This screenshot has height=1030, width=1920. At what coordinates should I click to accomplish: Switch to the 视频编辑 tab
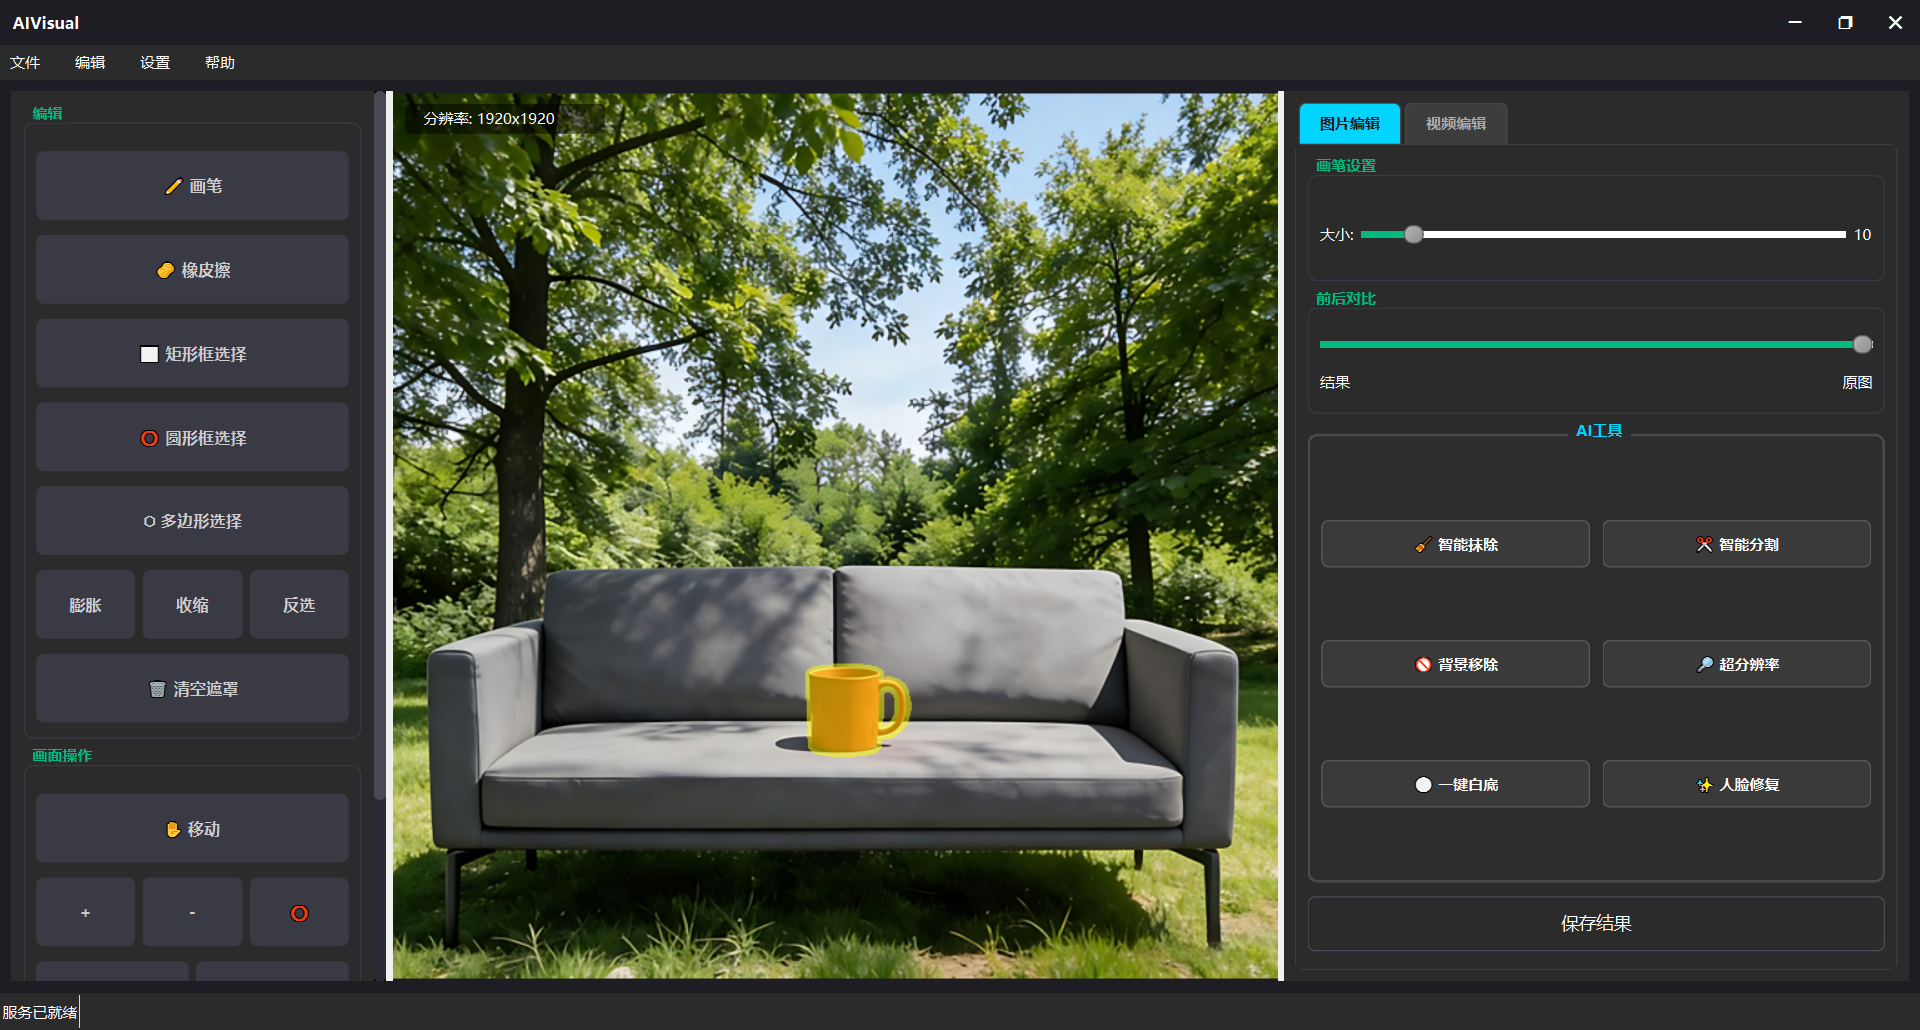click(1455, 124)
